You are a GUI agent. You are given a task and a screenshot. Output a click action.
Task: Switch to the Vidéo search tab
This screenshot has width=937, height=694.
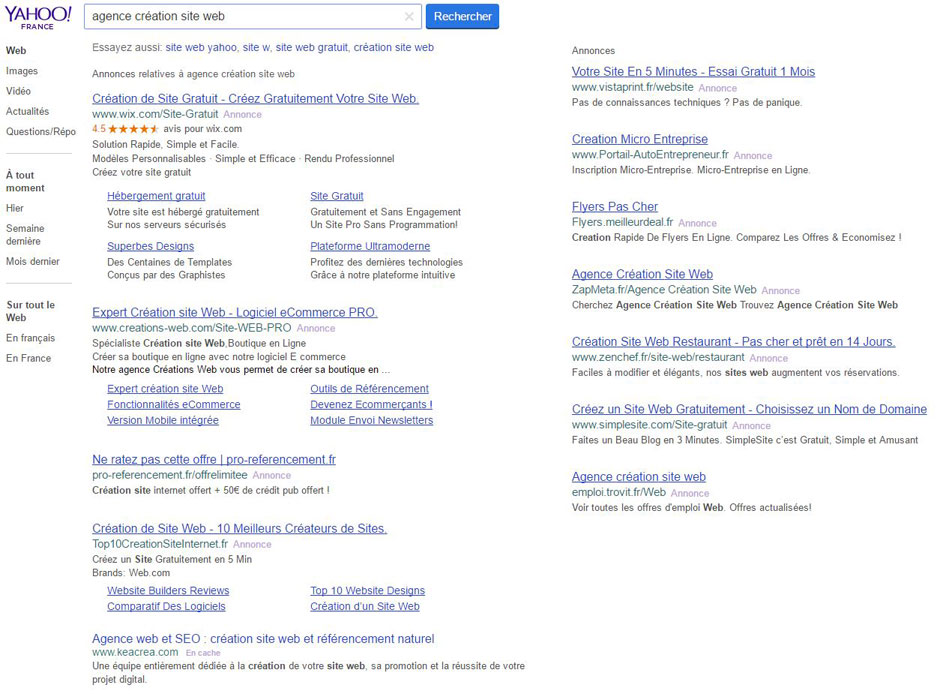[19, 91]
